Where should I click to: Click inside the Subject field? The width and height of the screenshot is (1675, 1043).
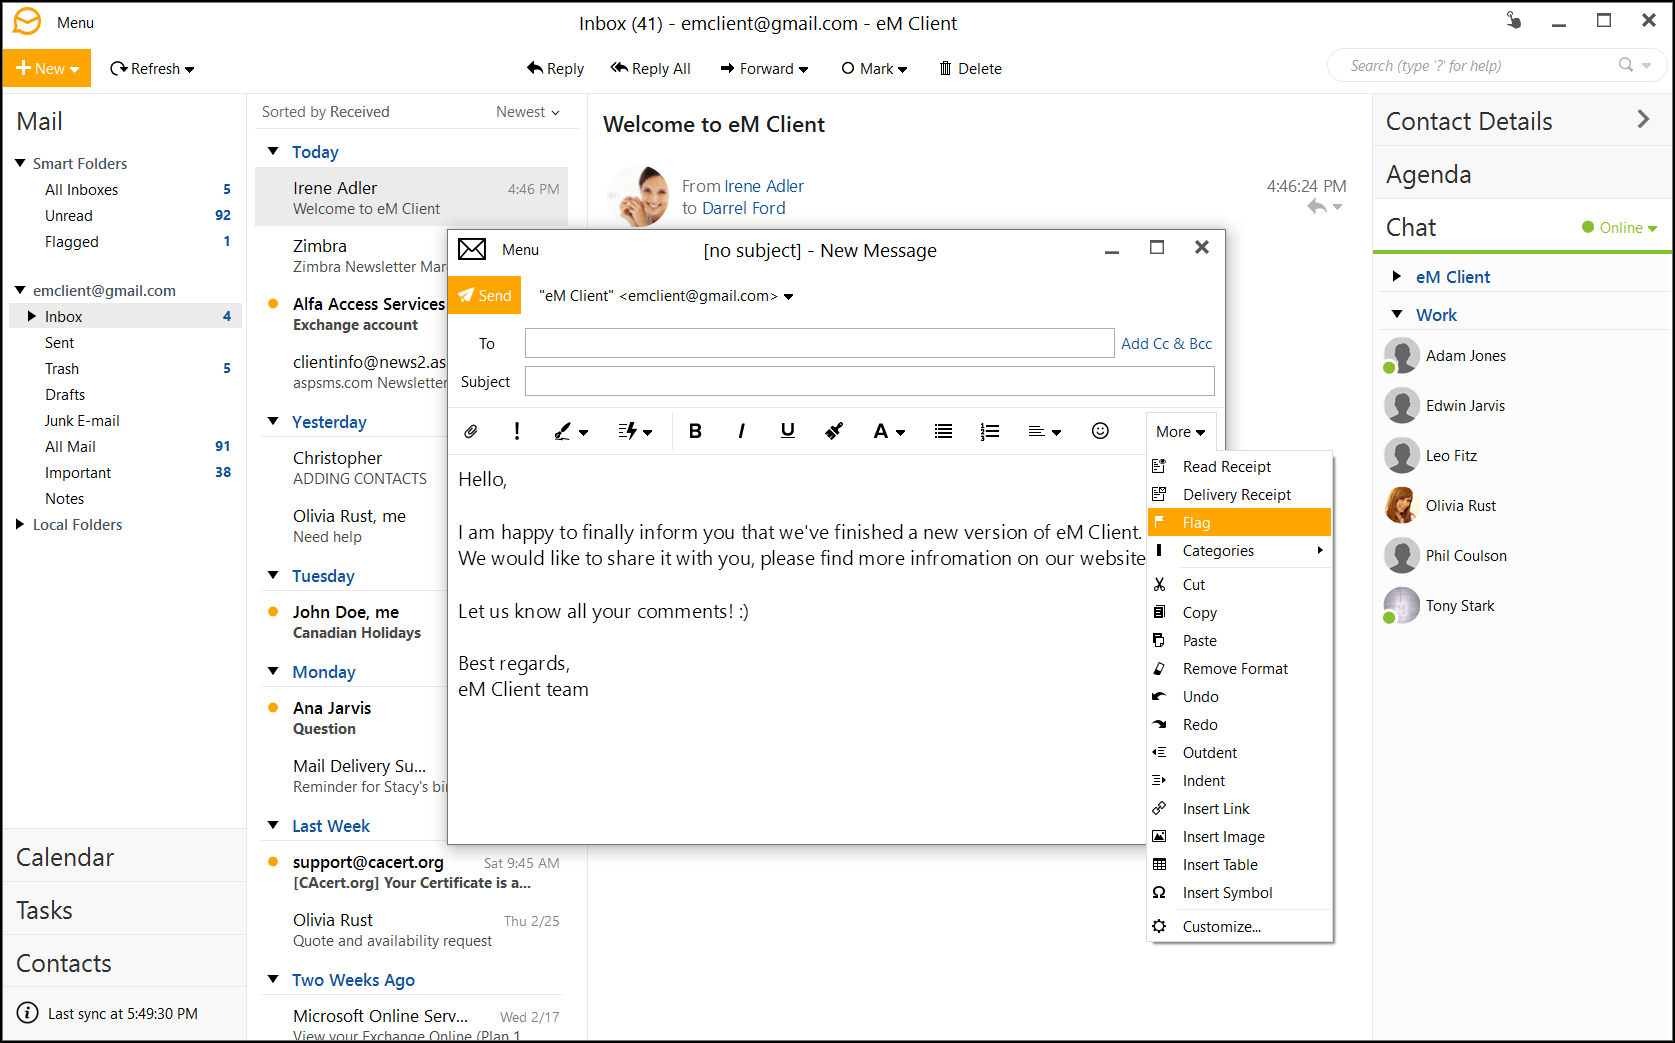(868, 381)
